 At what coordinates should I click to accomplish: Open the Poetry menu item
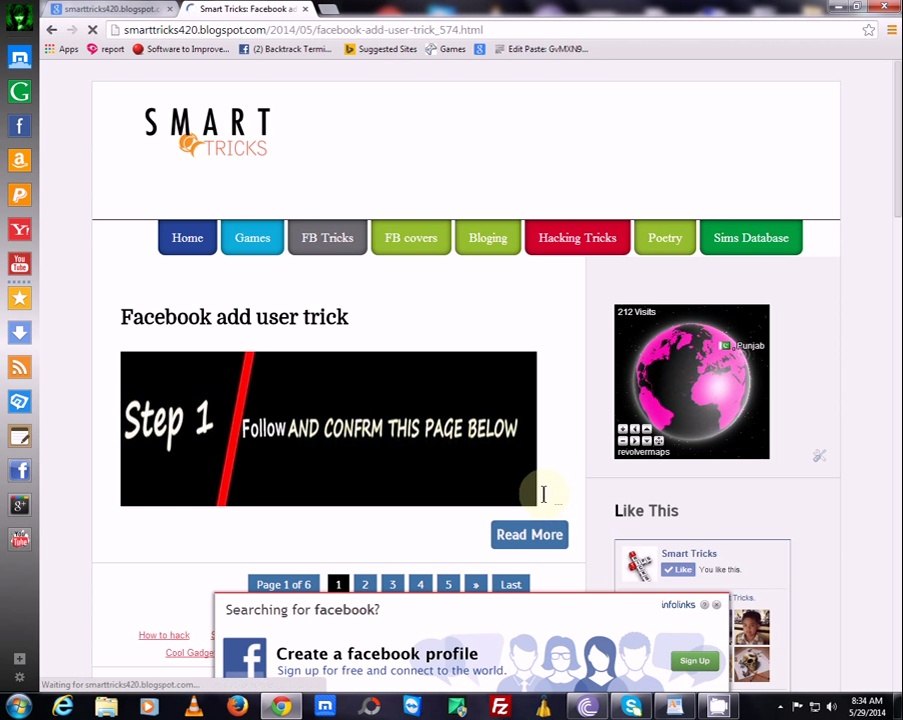665,237
